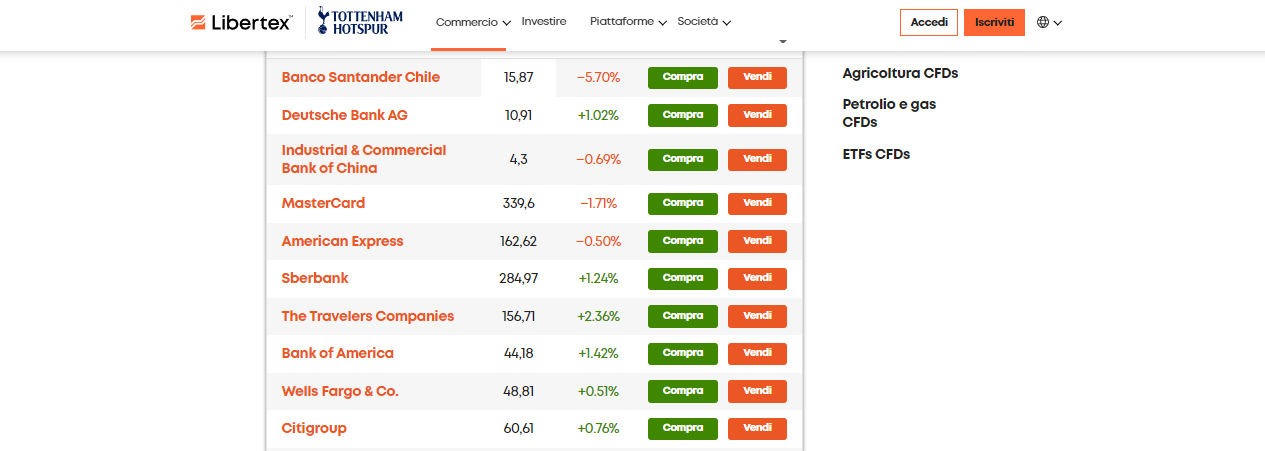Open The Travelers Companies link
This screenshot has width=1265, height=451.
click(368, 316)
